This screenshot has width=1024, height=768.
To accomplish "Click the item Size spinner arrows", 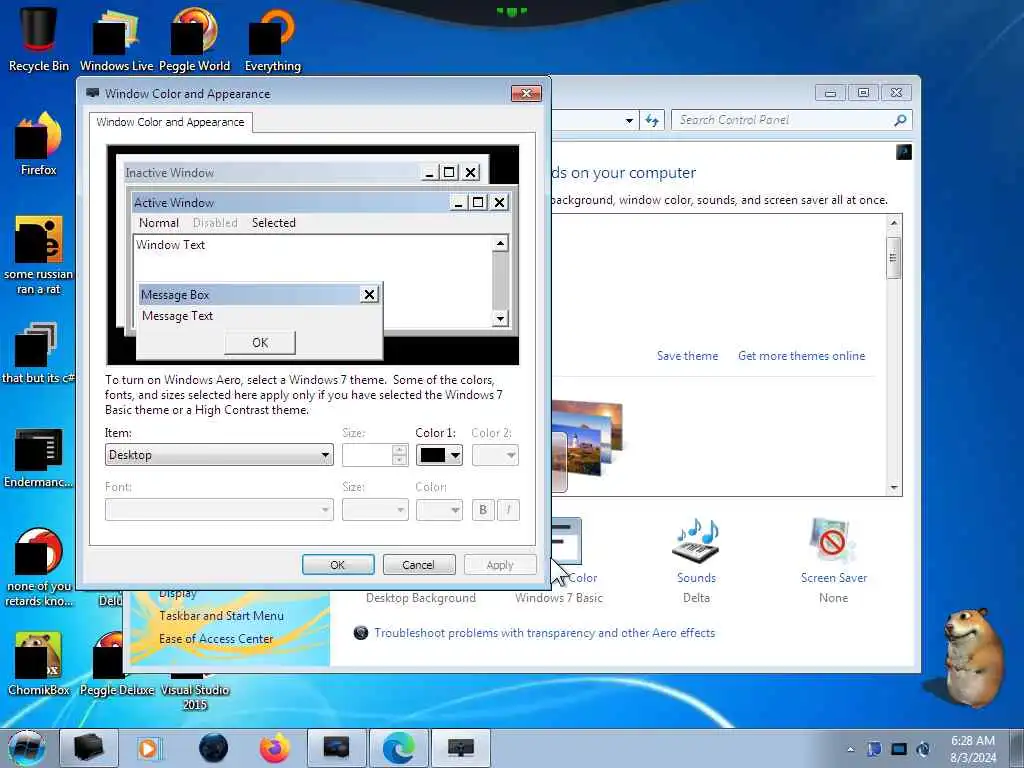I will (x=400, y=455).
